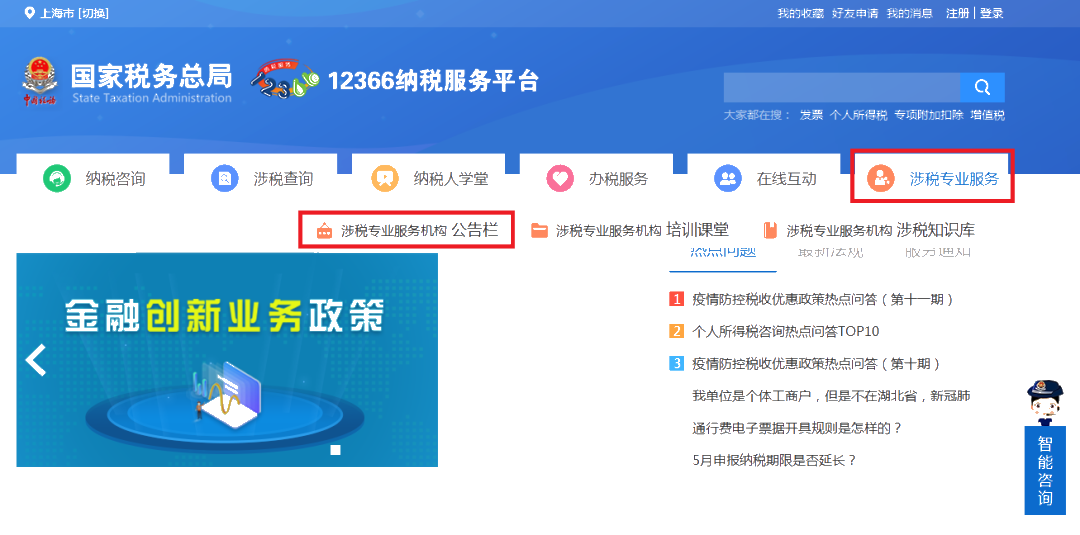This screenshot has height=535, width=1080.
Task: Open 我的收藏 link
Action: click(x=800, y=13)
